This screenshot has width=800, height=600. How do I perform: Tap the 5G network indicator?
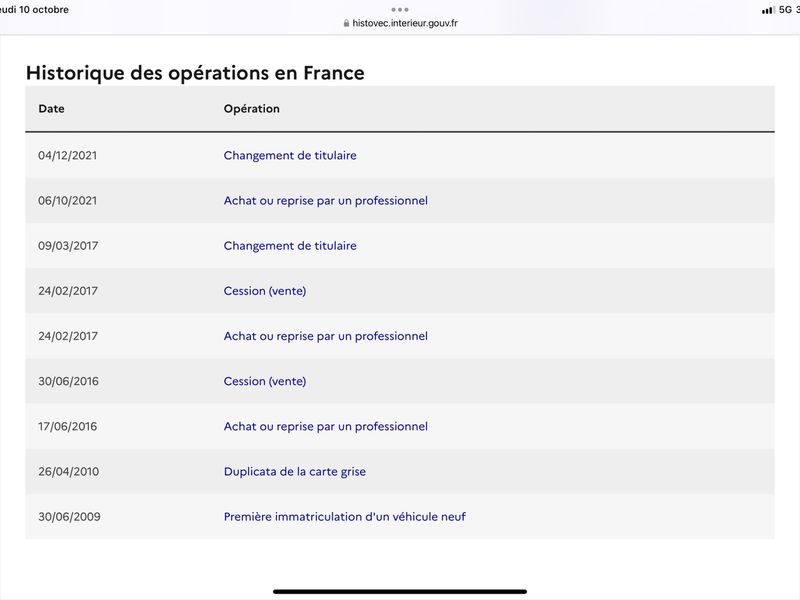785,10
